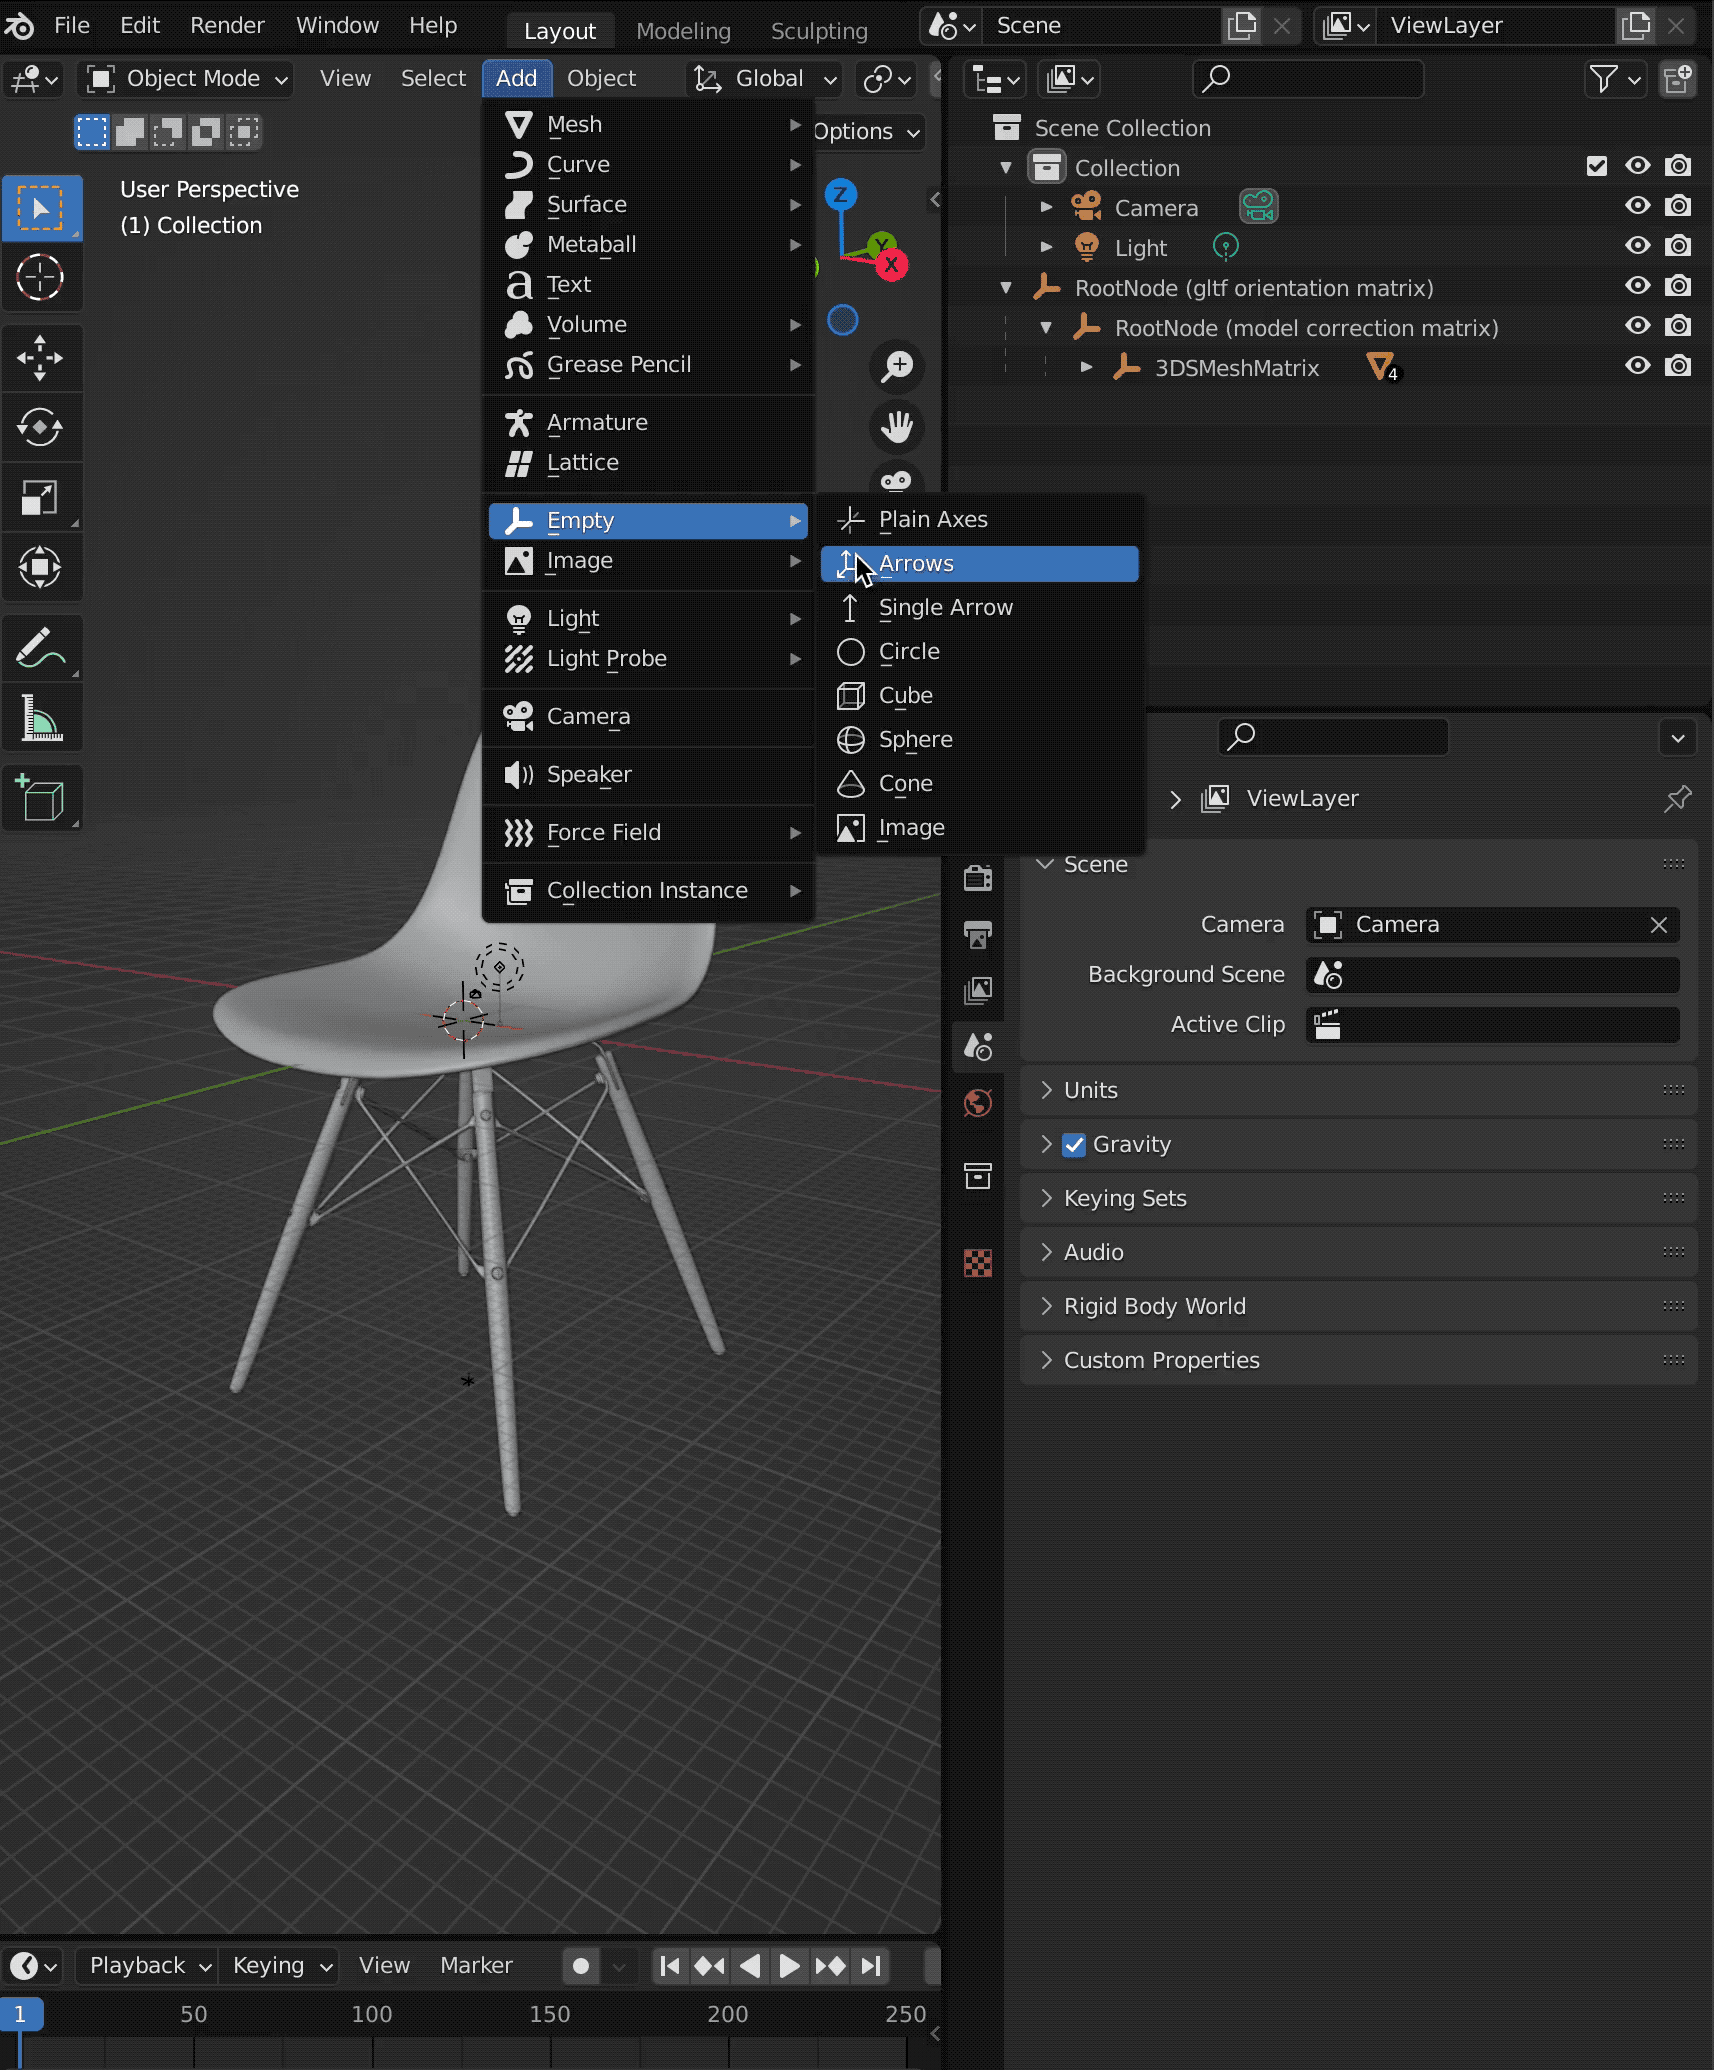The height and width of the screenshot is (2070, 1714).
Task: Expand the Camera tree item
Action: (1046, 207)
